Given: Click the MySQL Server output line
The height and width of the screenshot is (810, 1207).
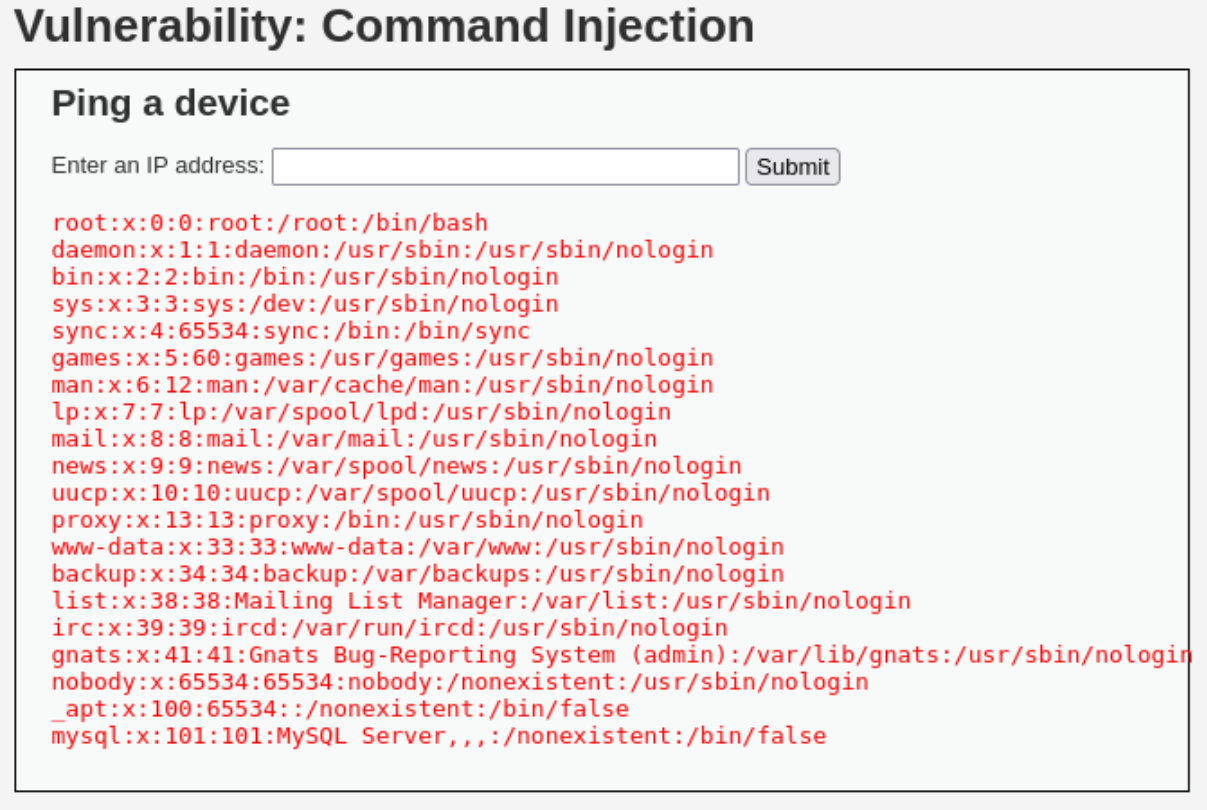Looking at the screenshot, I should [439, 736].
